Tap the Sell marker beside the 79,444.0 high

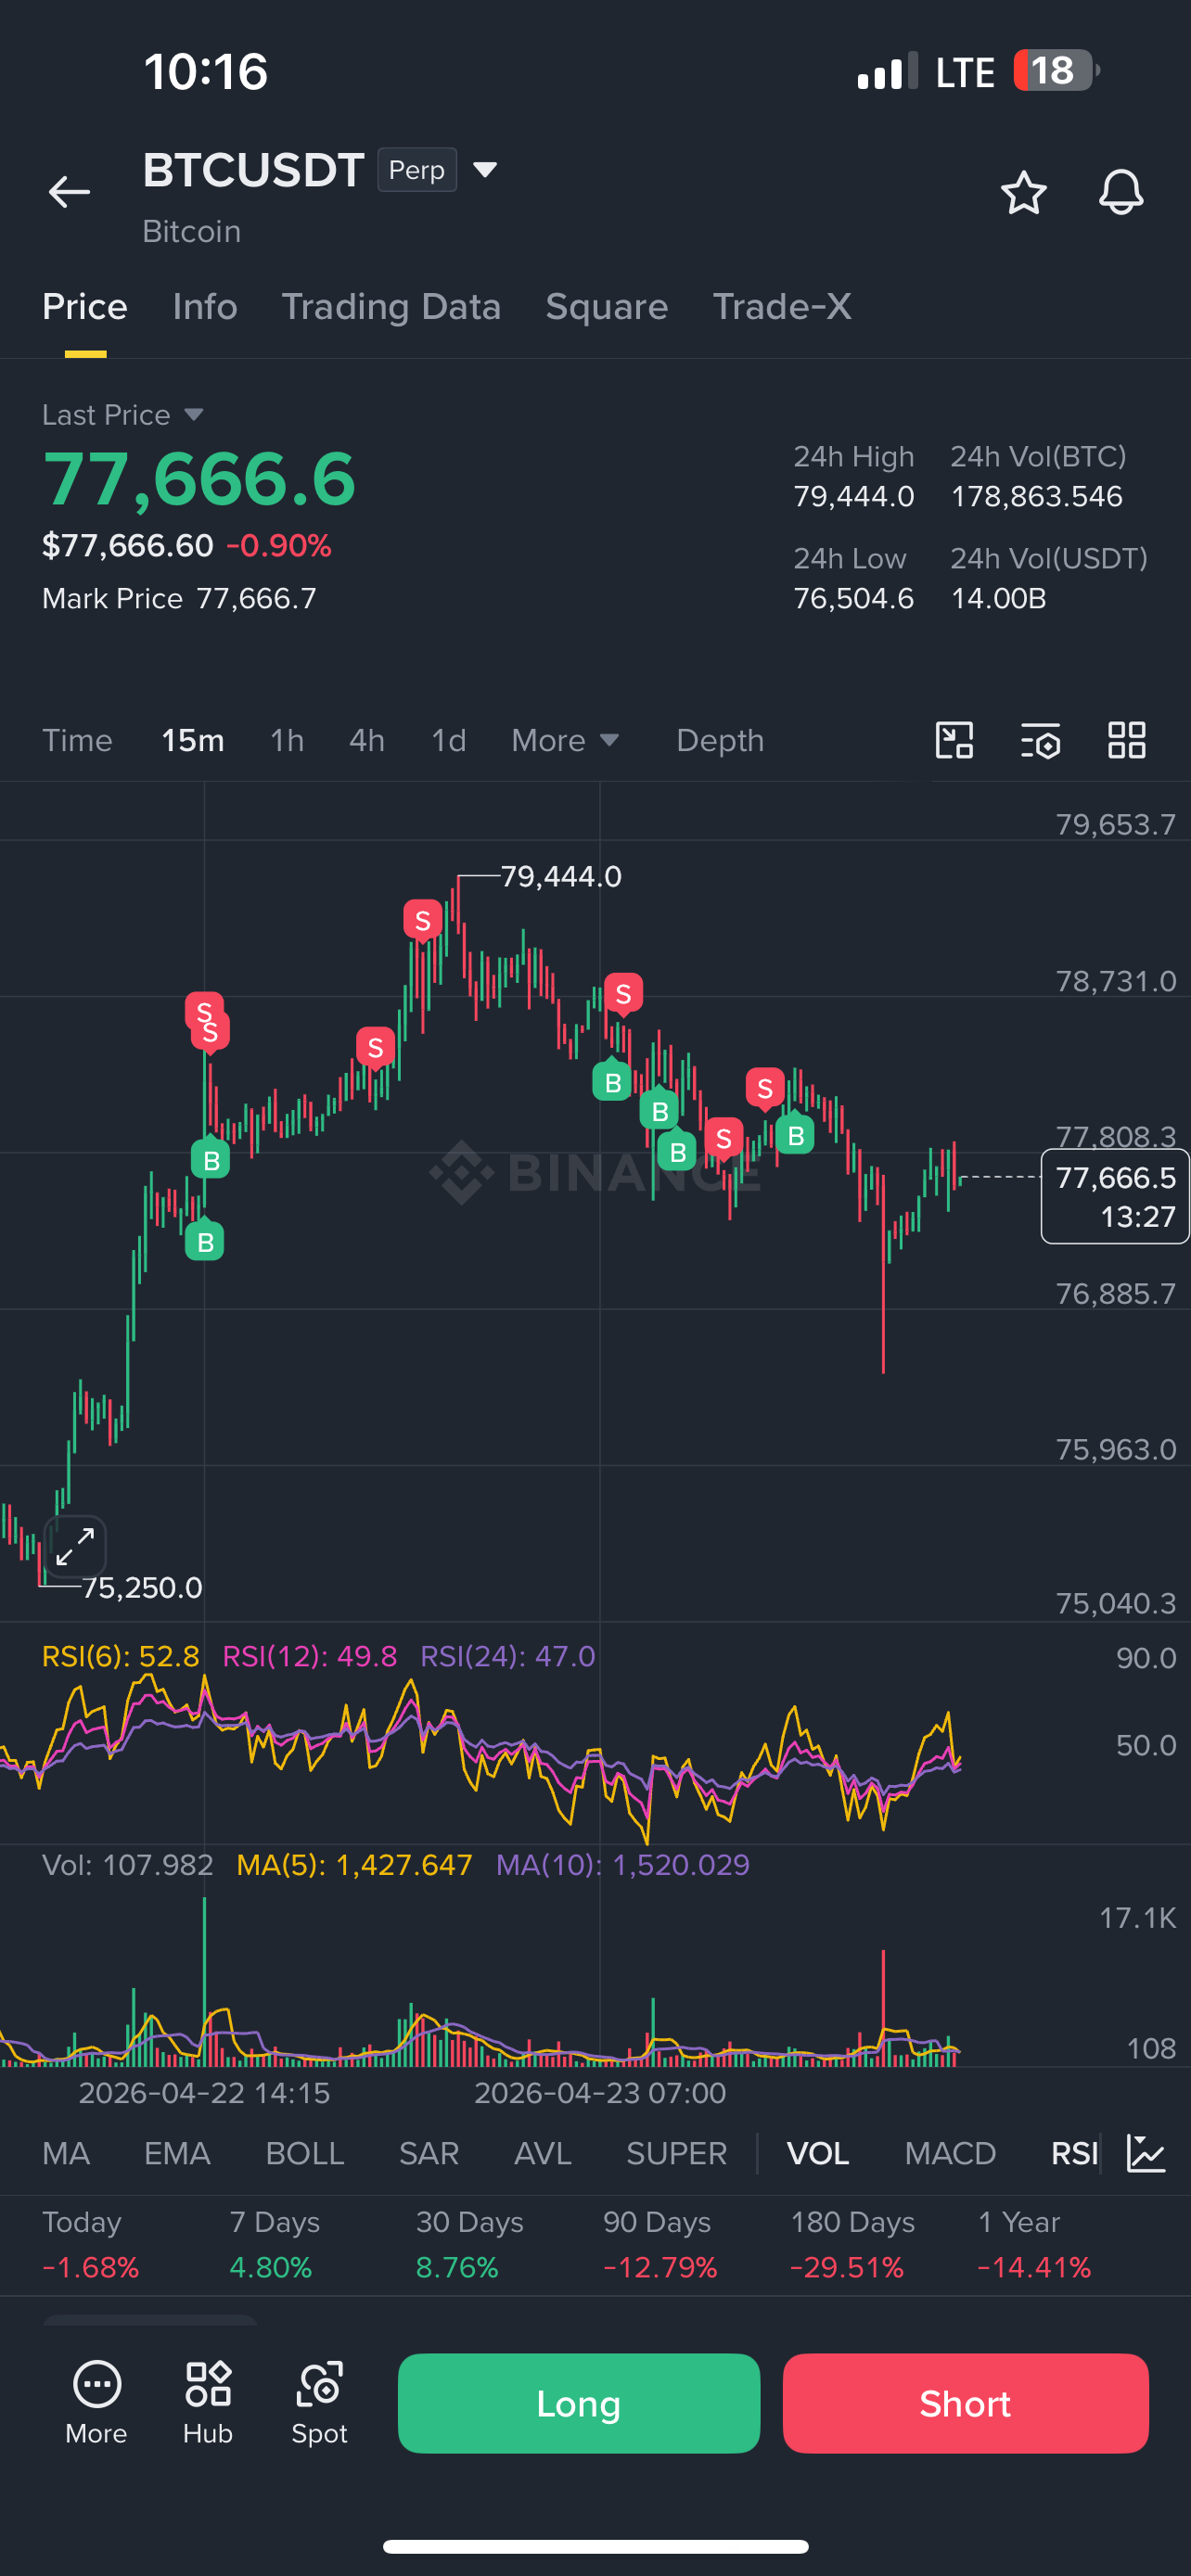pyautogui.click(x=423, y=921)
